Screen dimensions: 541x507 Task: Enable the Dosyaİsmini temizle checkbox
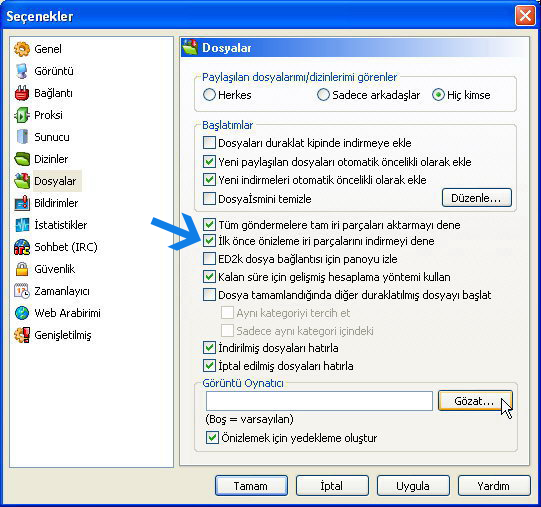point(209,199)
